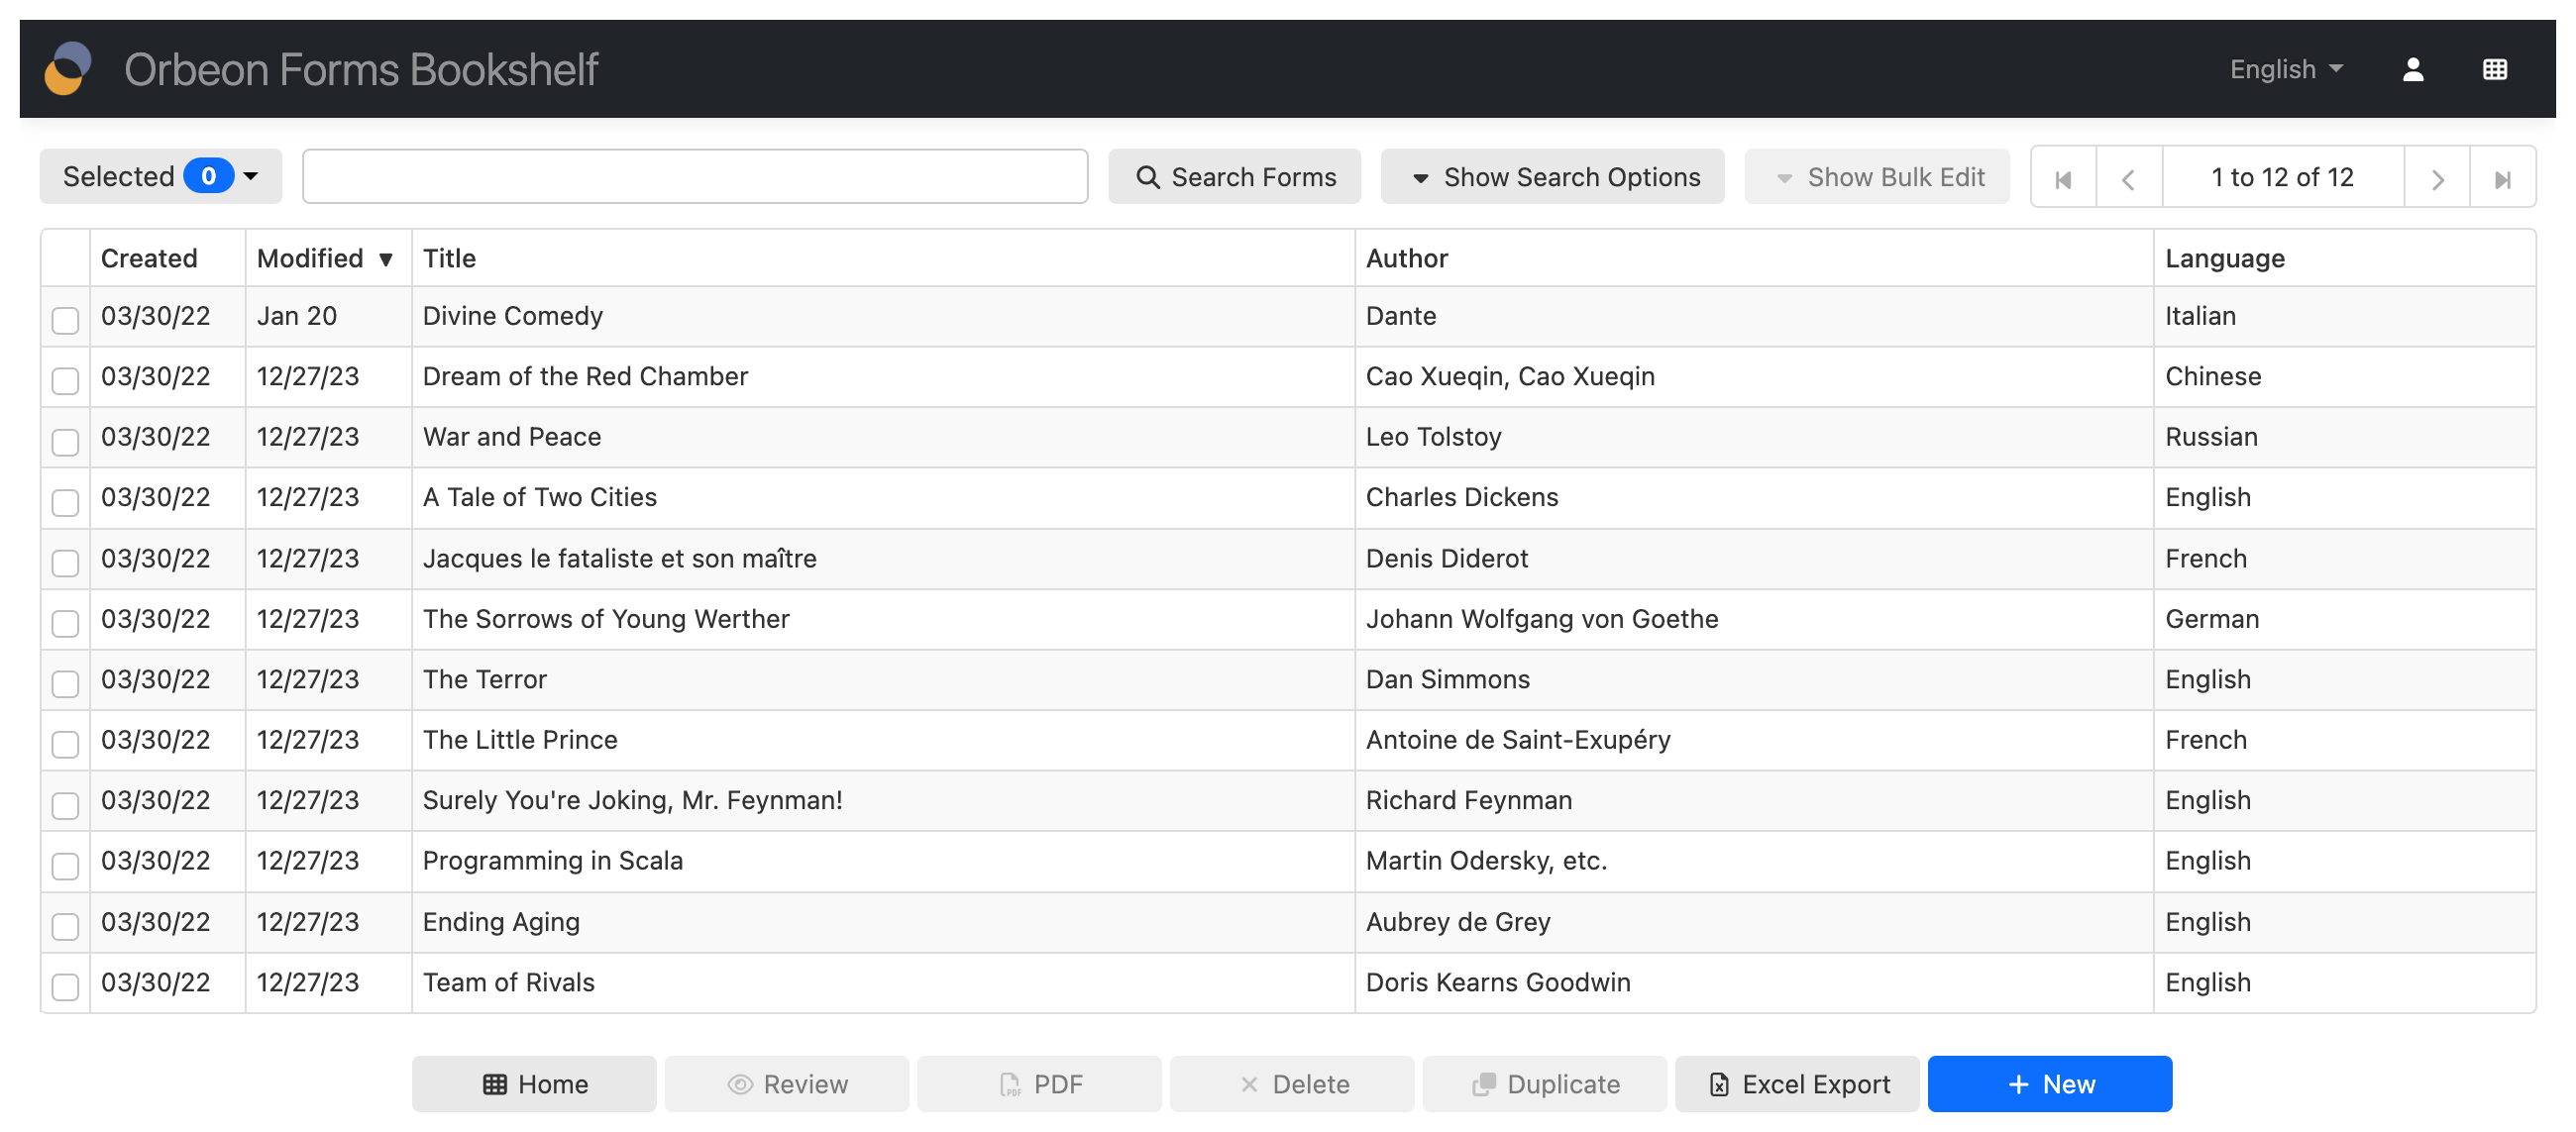The height and width of the screenshot is (1132, 2576).
Task: Jump to last page of results
Action: tap(2502, 178)
